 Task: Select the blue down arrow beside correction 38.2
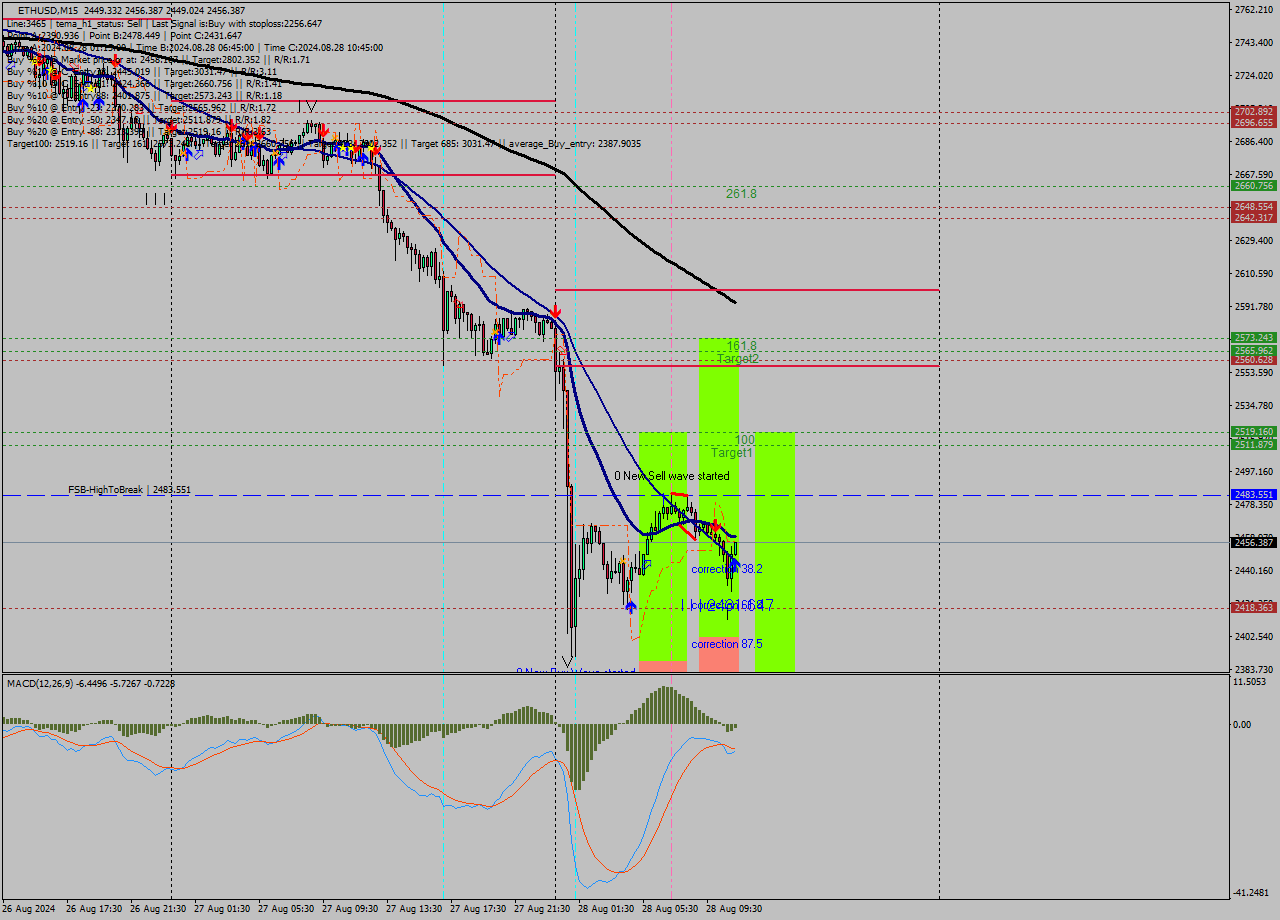(x=733, y=563)
